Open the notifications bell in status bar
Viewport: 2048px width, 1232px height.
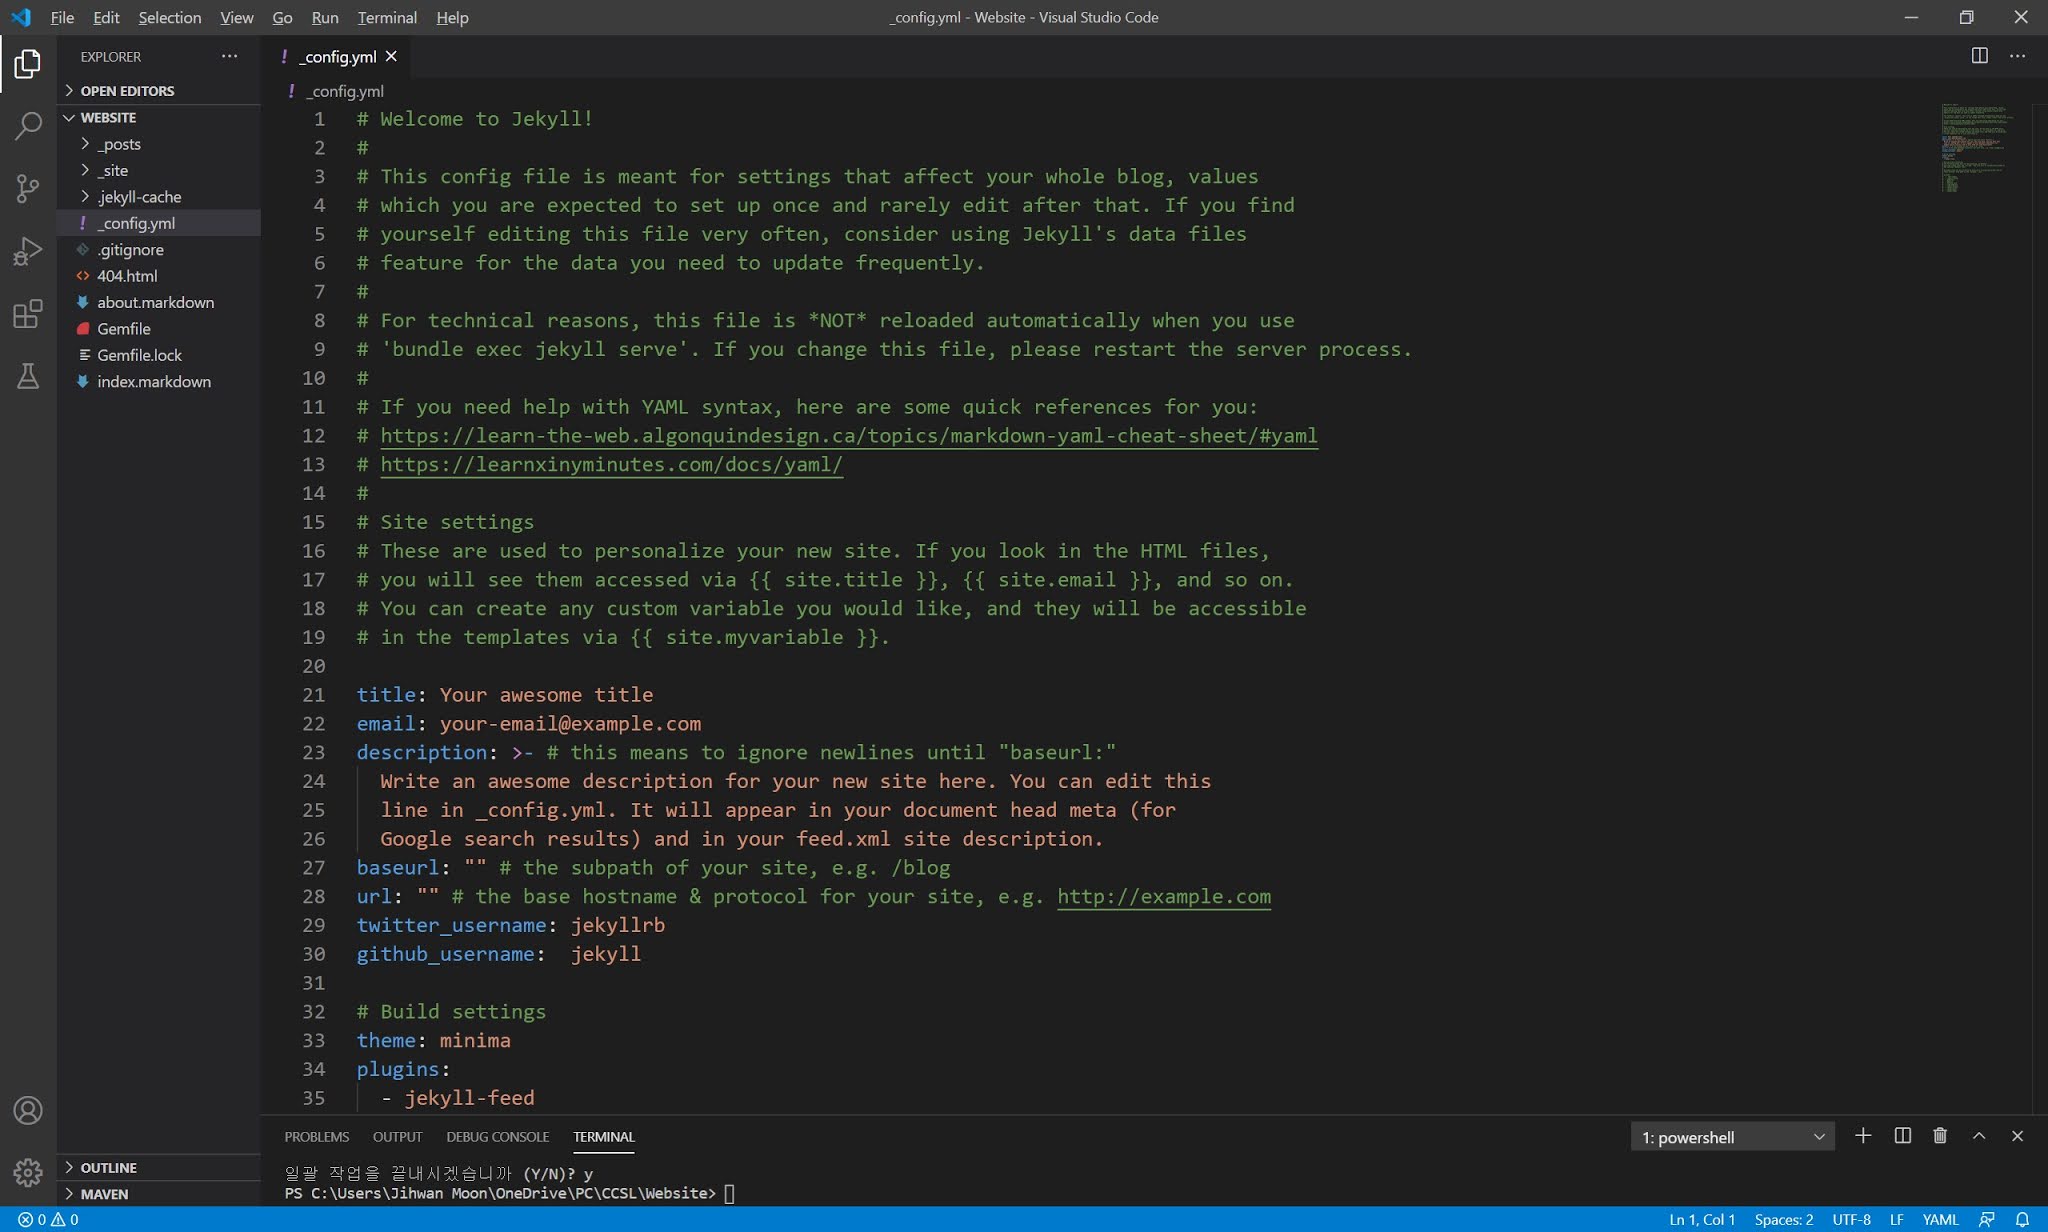(x=2022, y=1219)
